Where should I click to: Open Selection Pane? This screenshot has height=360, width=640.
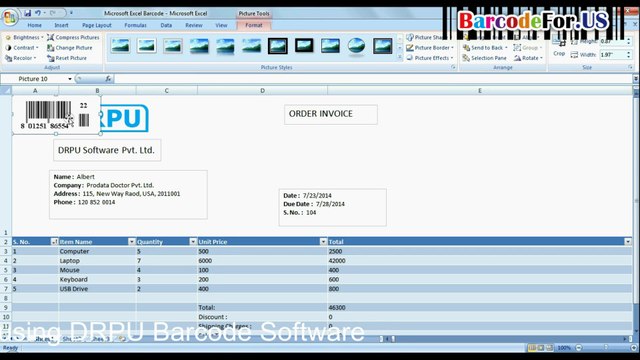point(484,58)
